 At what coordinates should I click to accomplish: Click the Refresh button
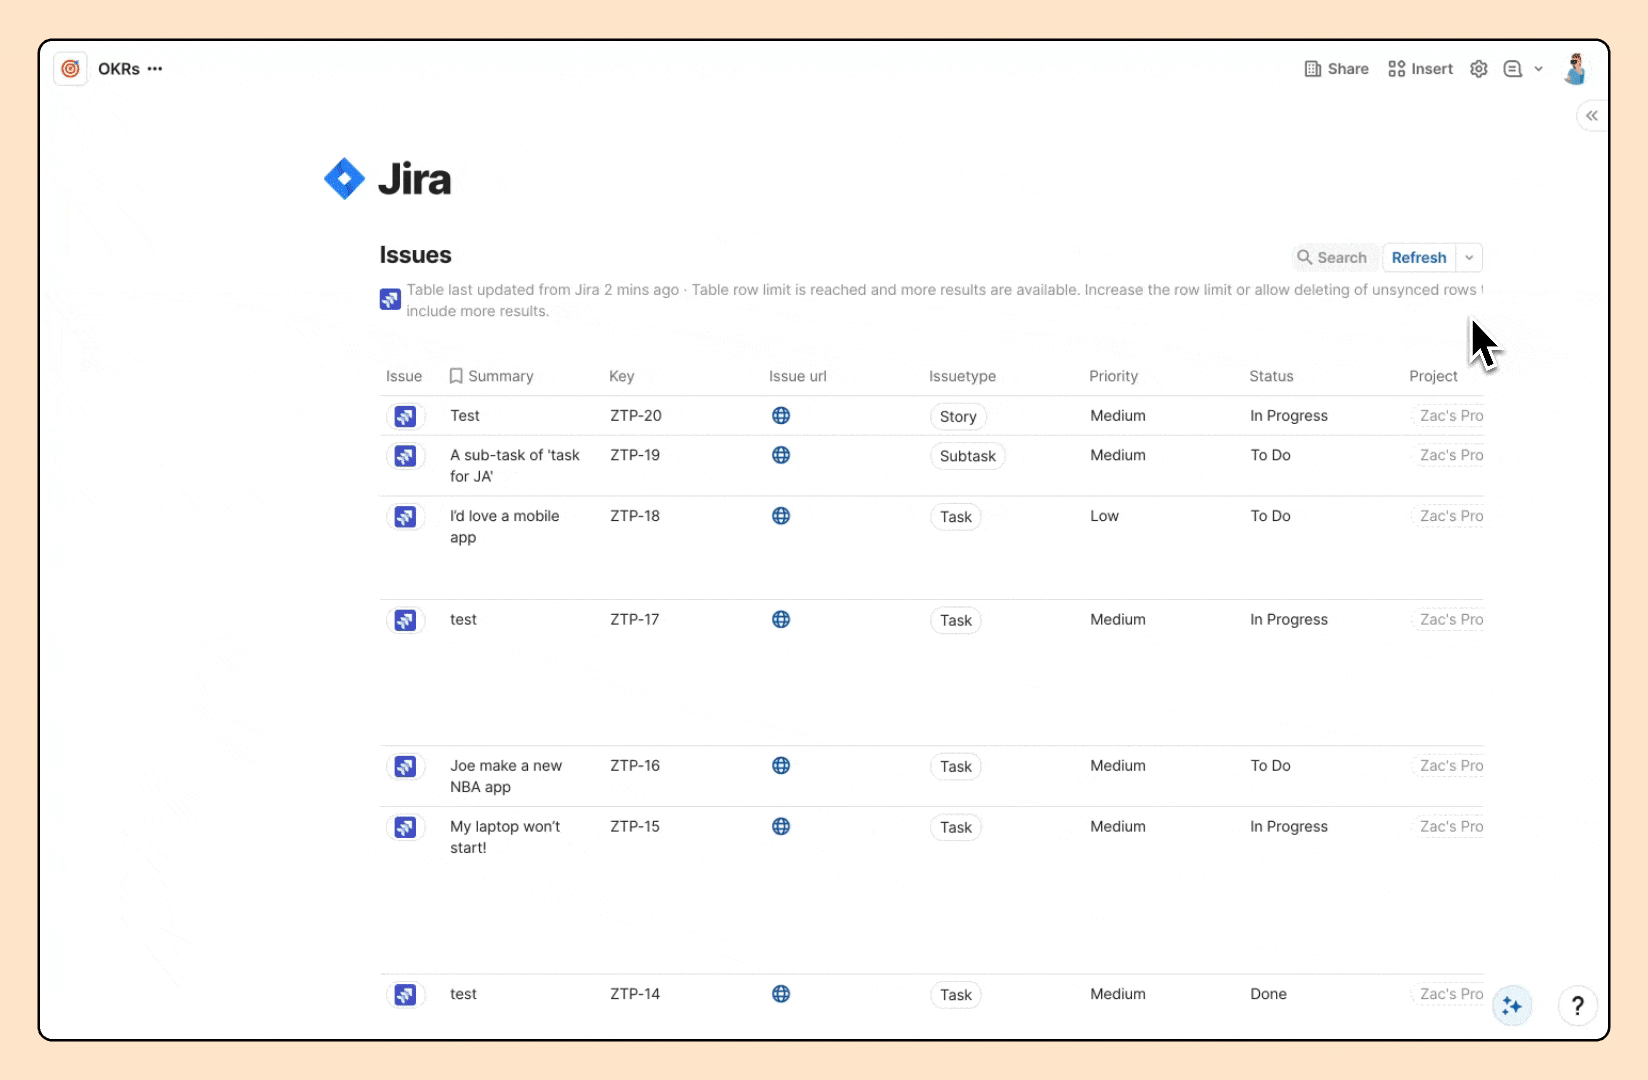coord(1419,257)
